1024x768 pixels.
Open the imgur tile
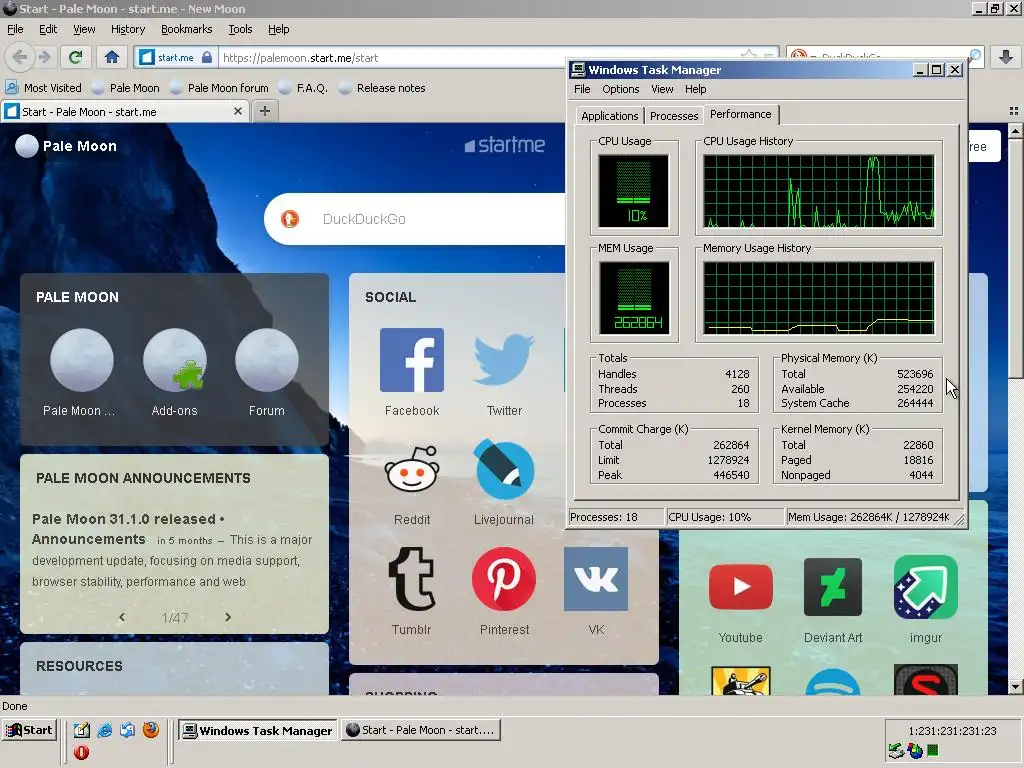click(x=926, y=586)
